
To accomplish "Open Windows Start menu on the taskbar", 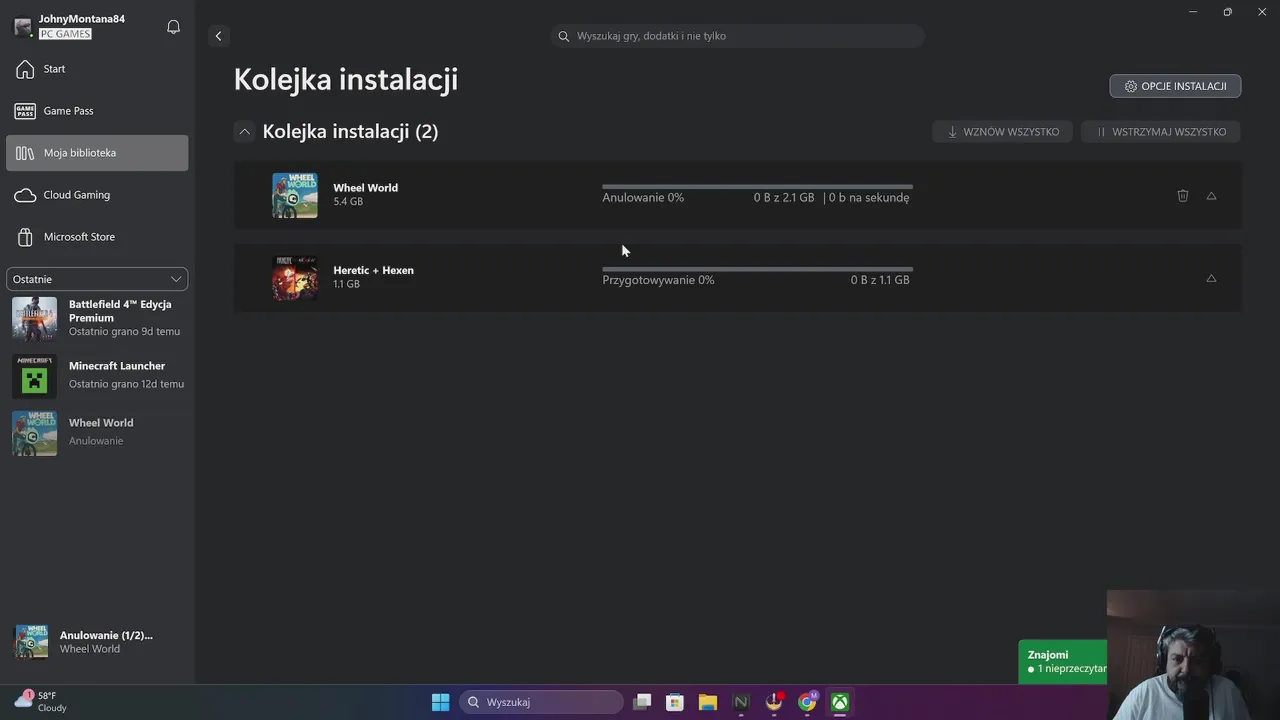I will tap(440, 702).
